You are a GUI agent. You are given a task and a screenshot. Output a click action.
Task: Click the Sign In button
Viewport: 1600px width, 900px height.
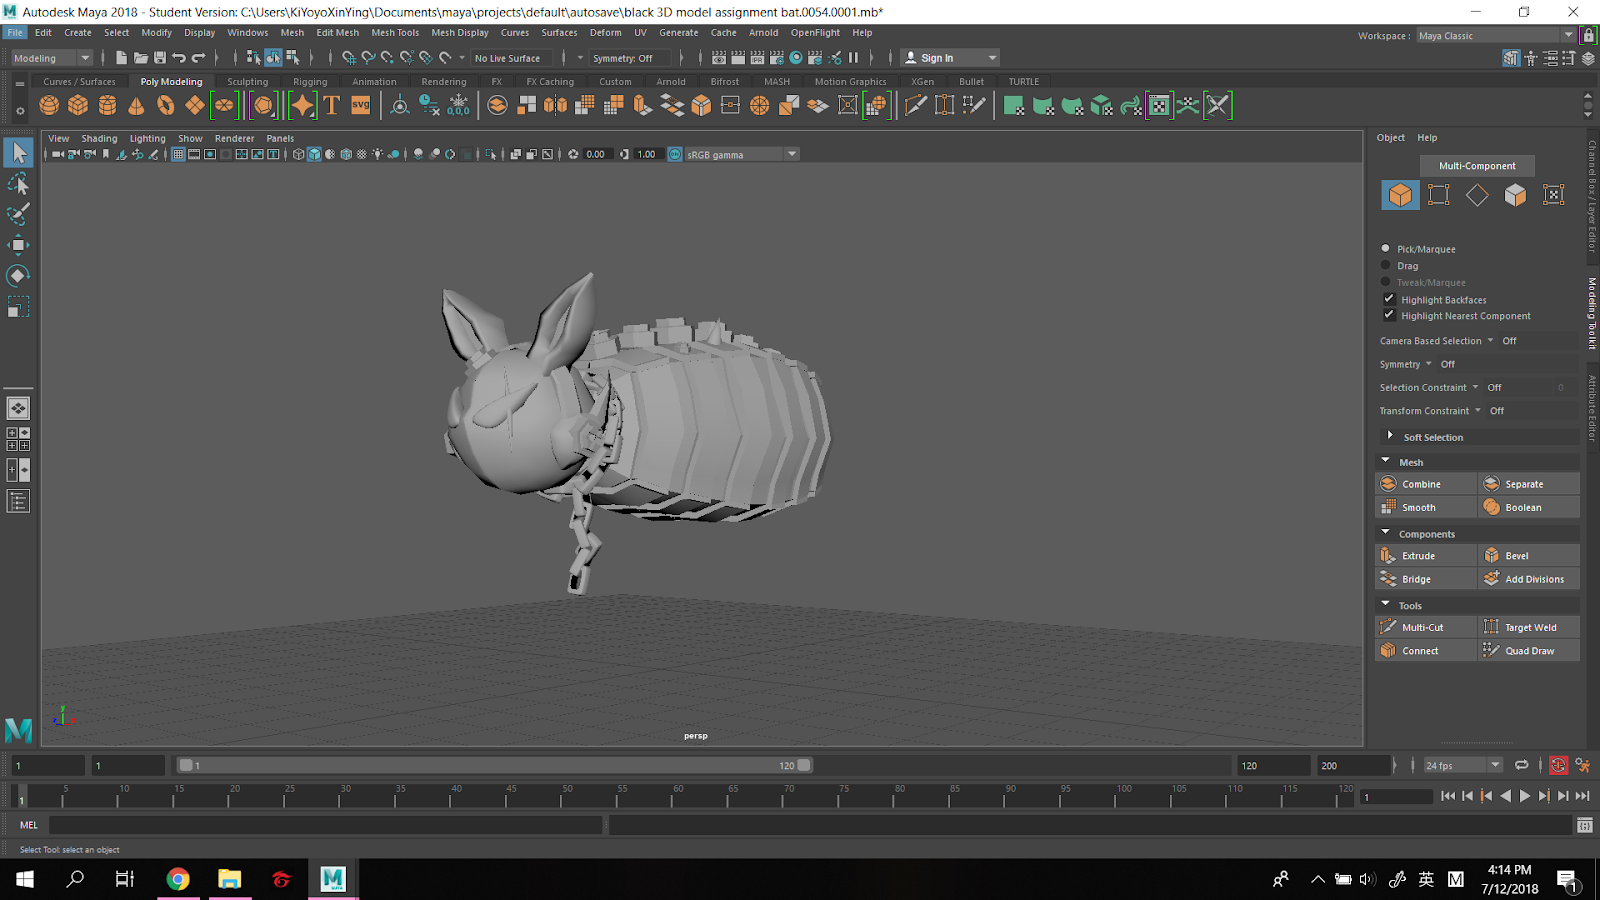949,58
